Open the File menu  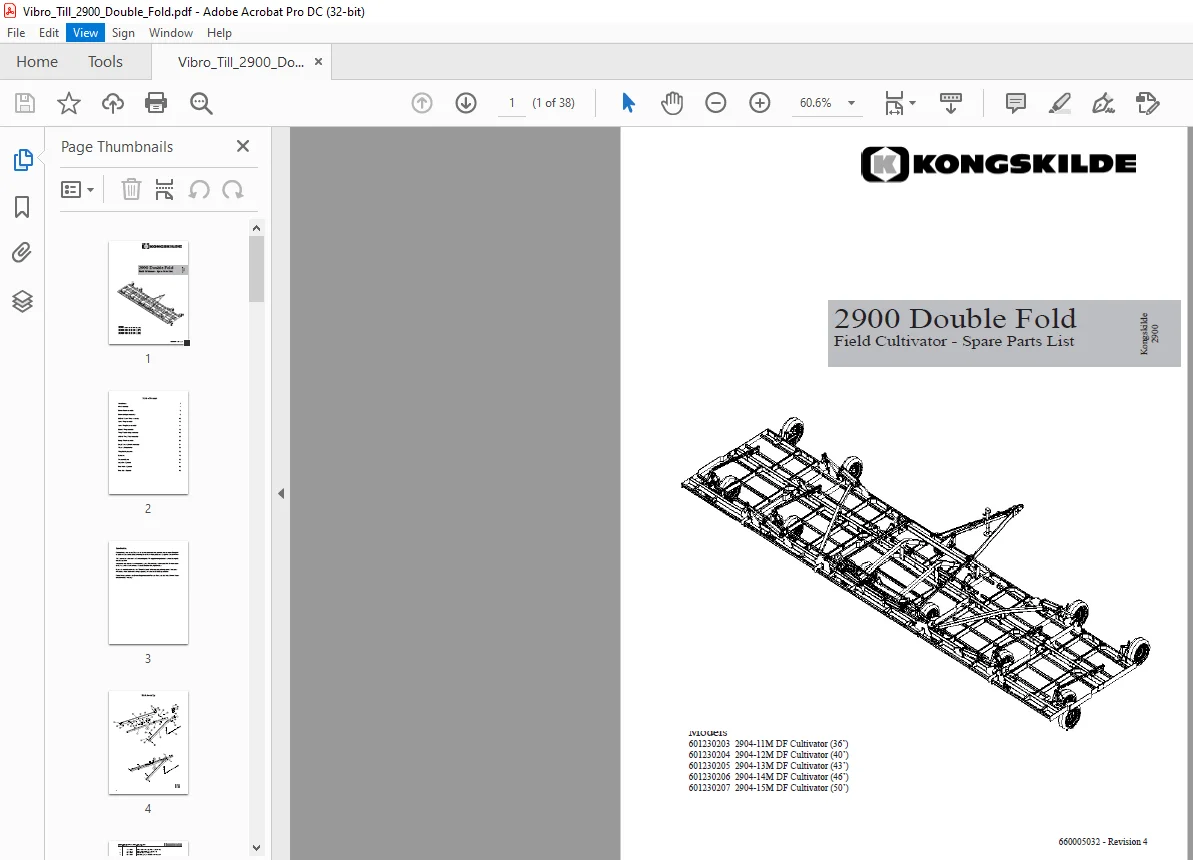pyautogui.click(x=16, y=33)
